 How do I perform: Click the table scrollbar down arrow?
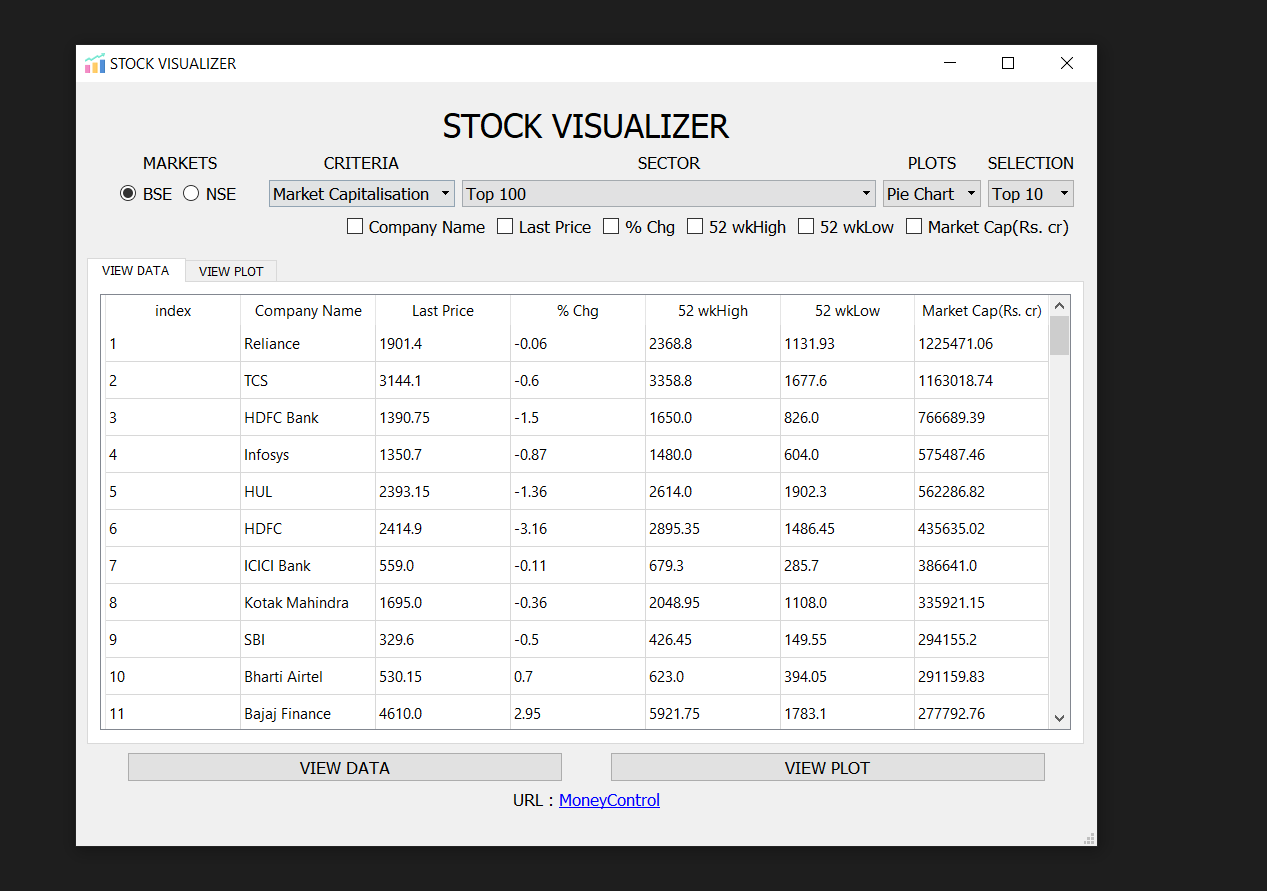point(1060,718)
